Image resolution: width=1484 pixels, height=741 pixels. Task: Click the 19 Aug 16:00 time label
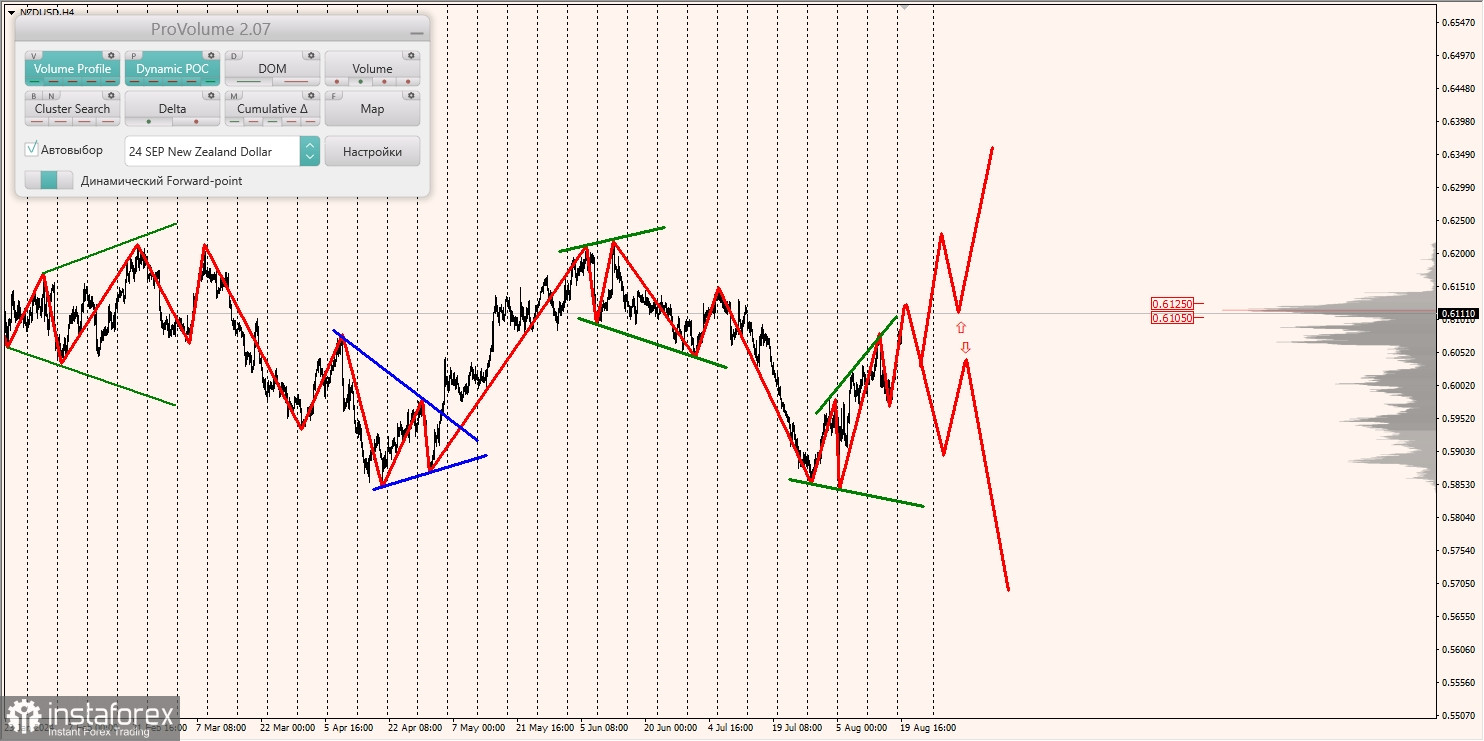[x=927, y=728]
